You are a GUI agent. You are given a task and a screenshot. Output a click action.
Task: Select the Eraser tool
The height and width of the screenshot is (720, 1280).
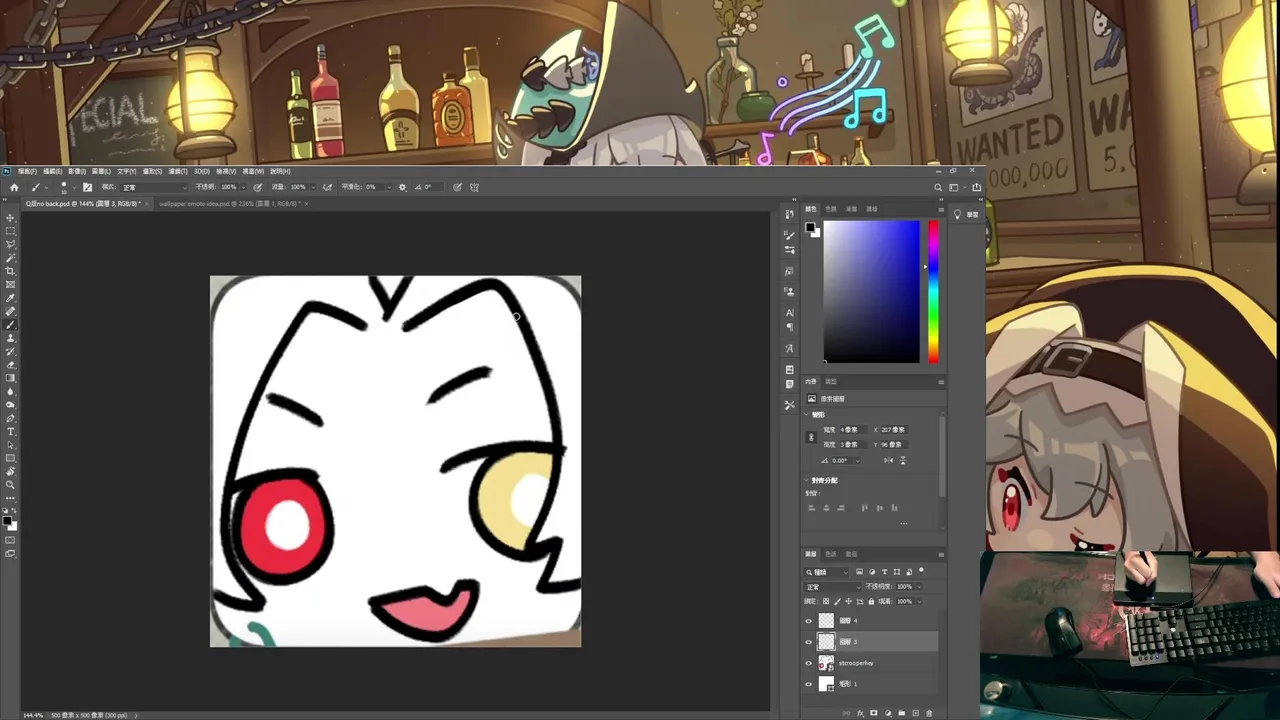pyautogui.click(x=10, y=364)
